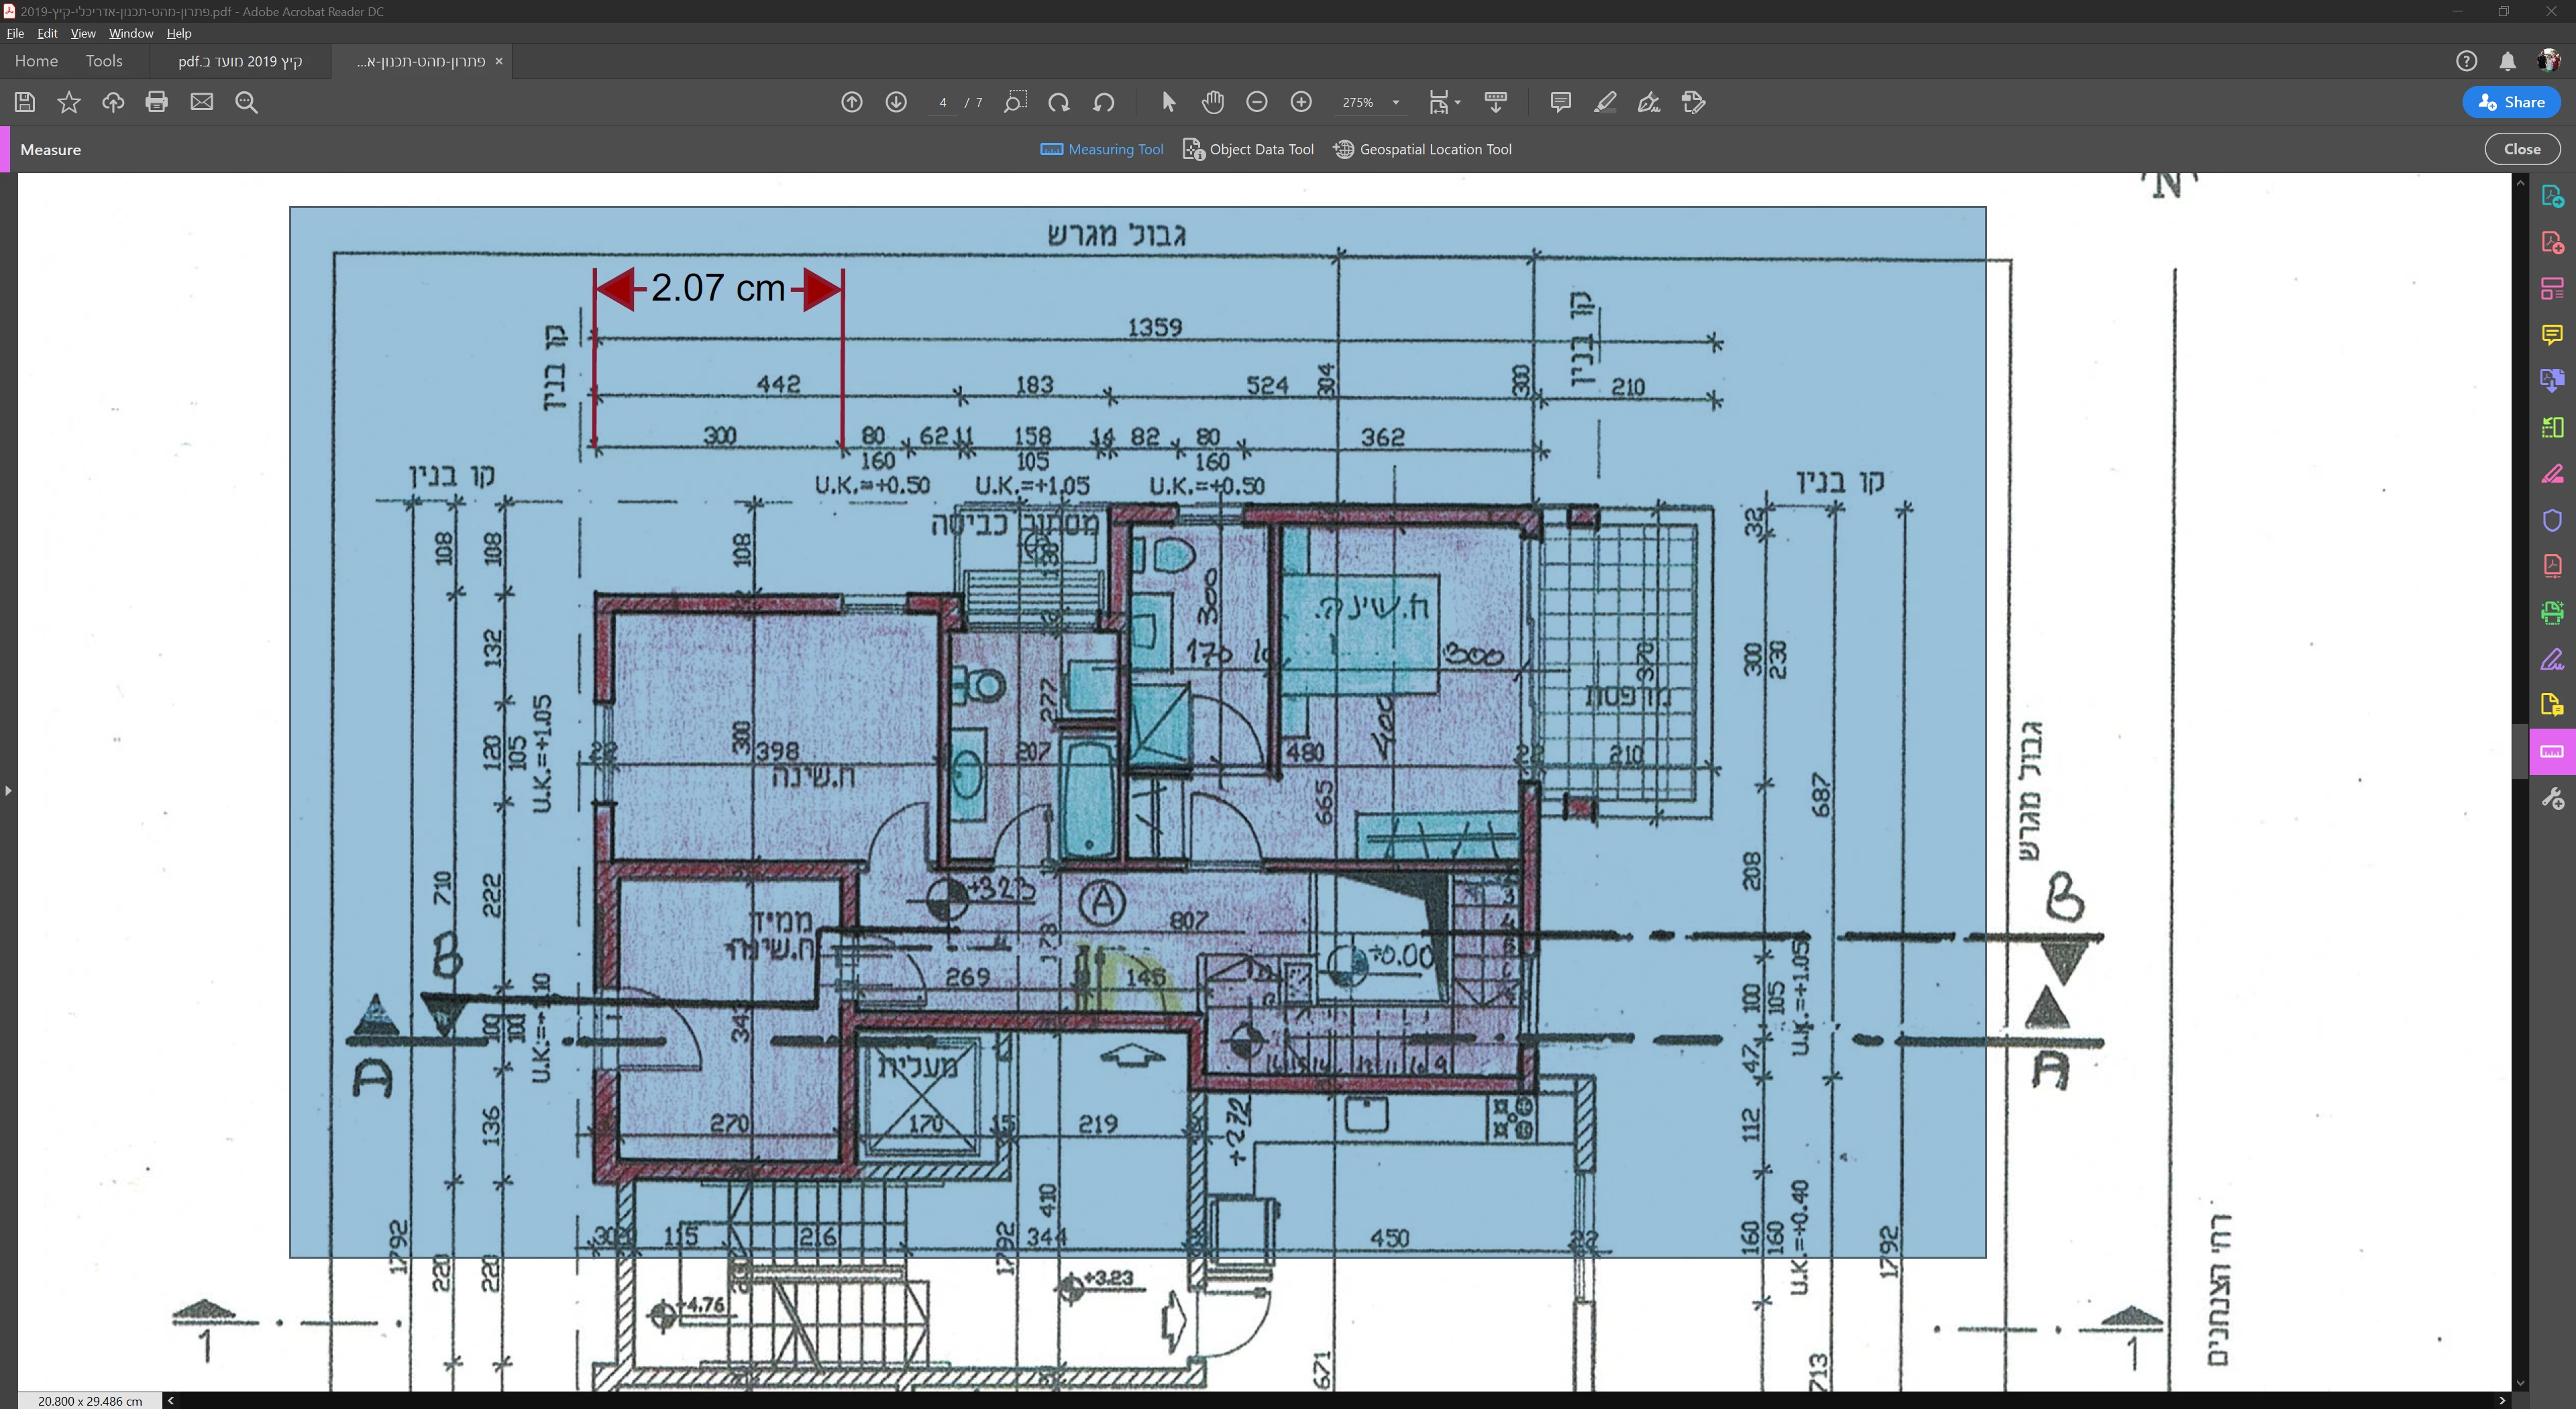Screen dimensions: 2576x1409
Task: Open the Highlight text tool
Action: coord(1604,102)
